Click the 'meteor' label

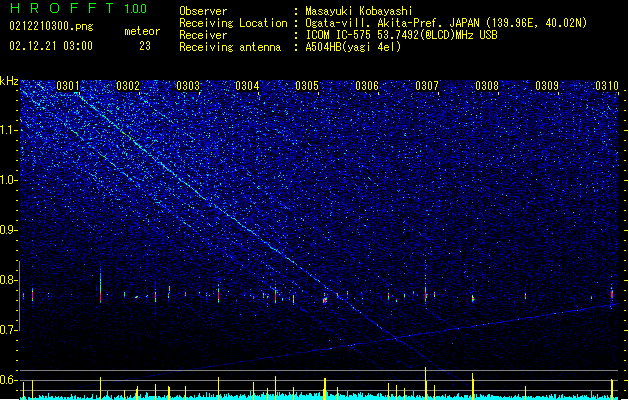tap(142, 31)
